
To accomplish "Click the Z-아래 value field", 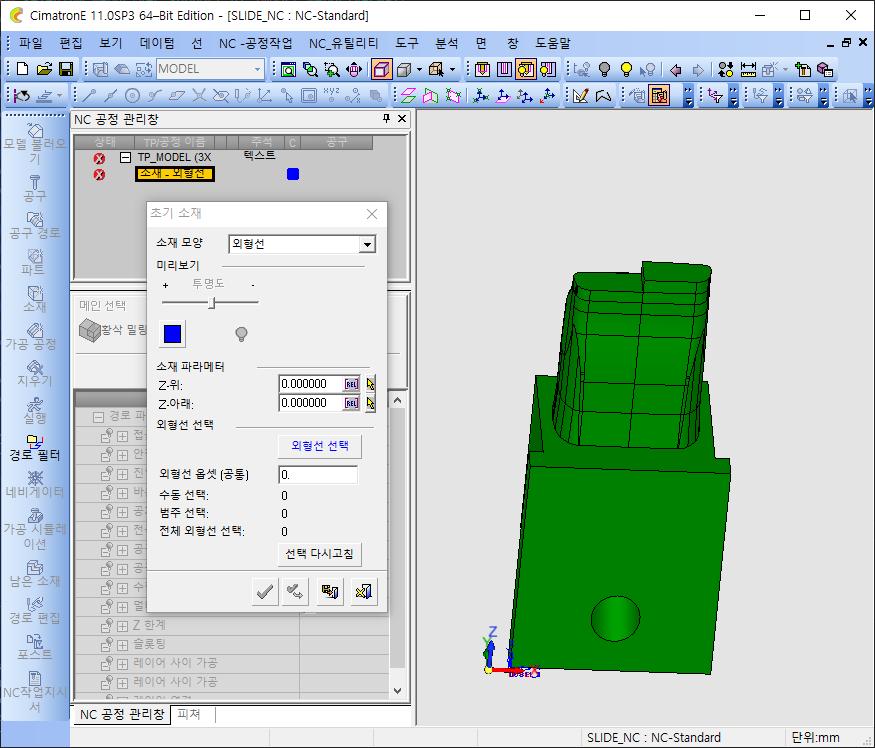I will point(310,403).
